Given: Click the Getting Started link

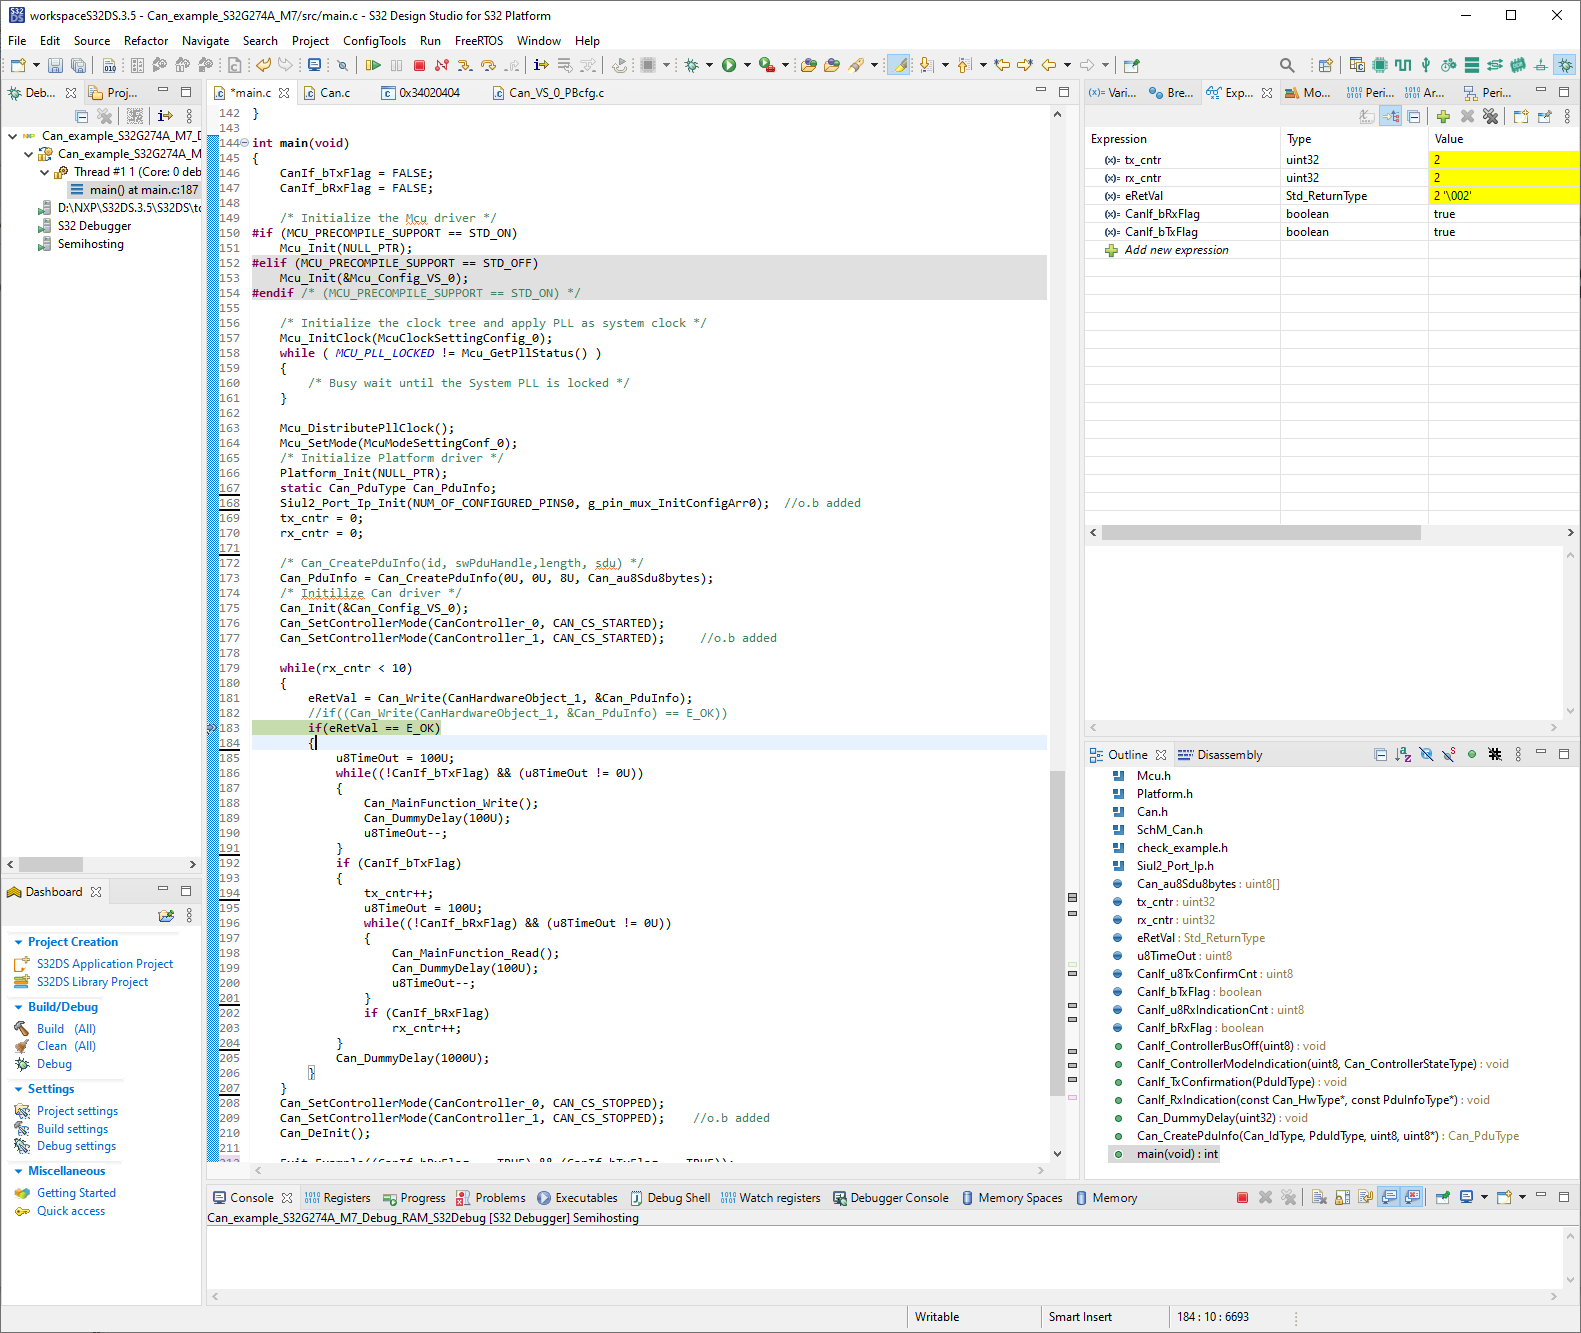Looking at the screenshot, I should pyautogui.click(x=76, y=1193).
